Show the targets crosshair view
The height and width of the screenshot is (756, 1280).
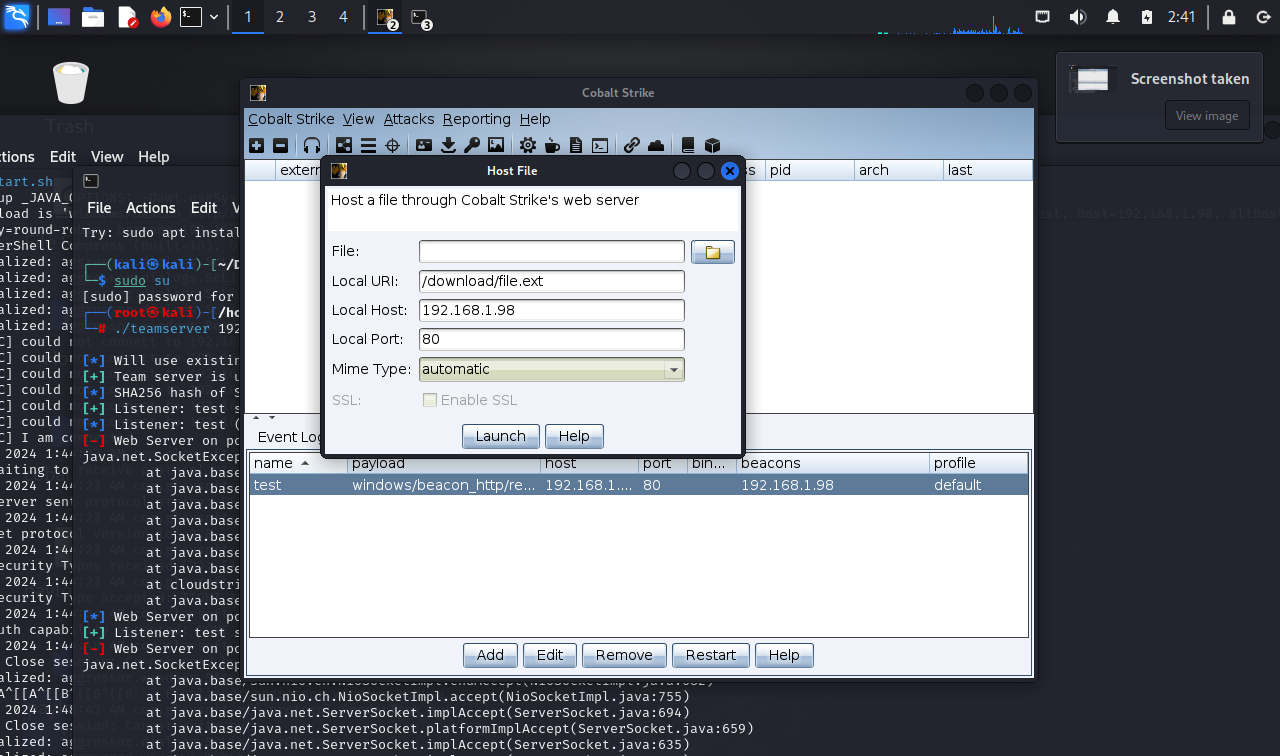coord(392,145)
